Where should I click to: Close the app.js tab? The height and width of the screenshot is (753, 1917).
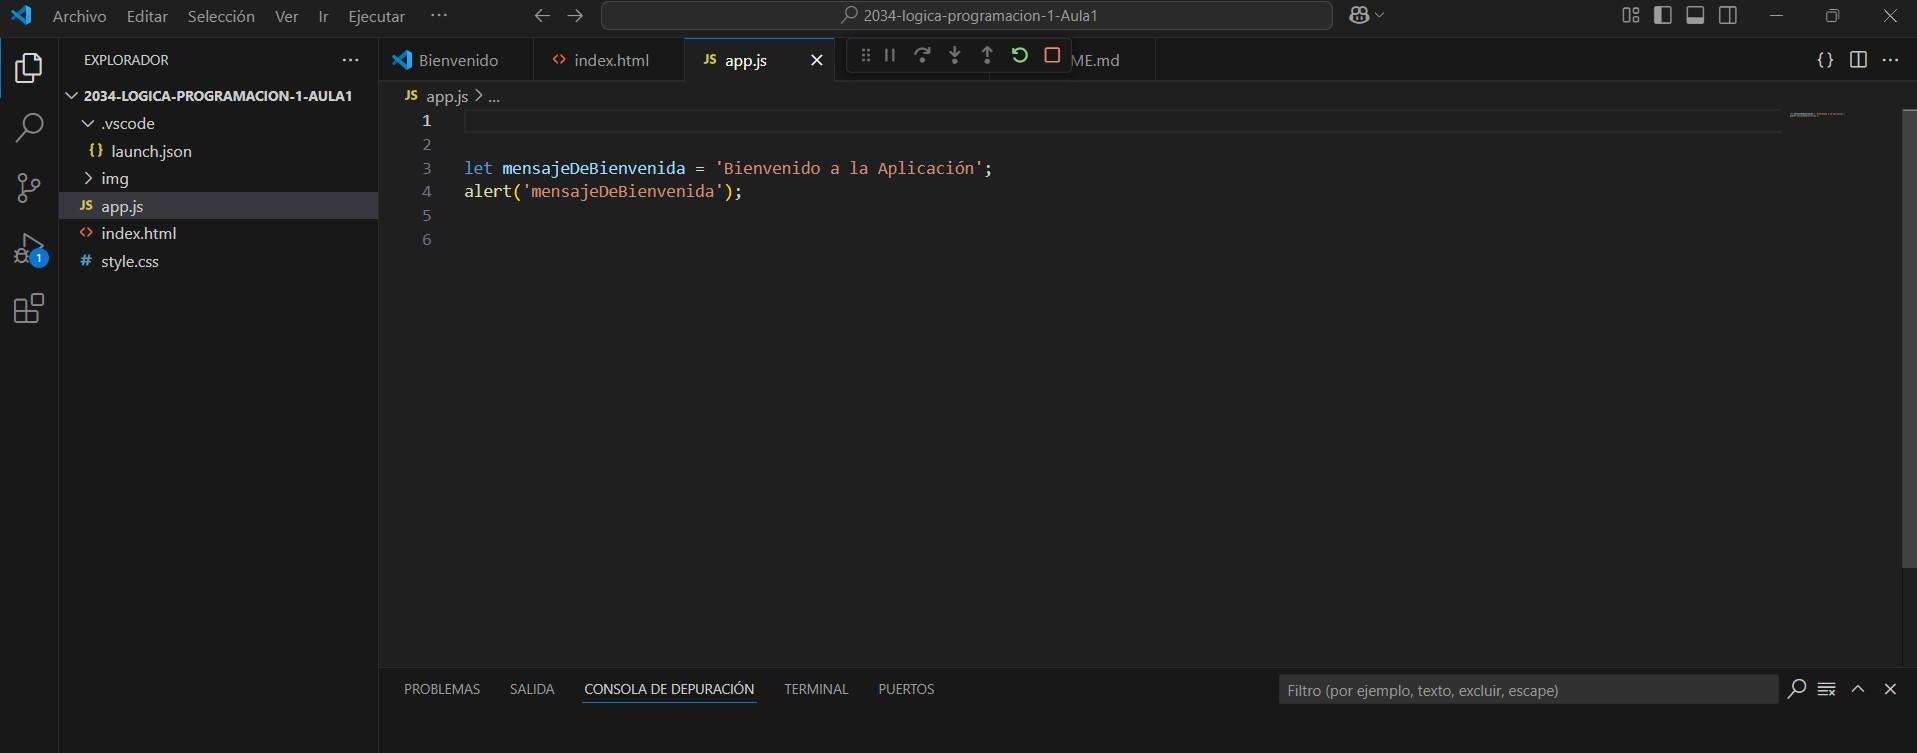[x=816, y=60]
